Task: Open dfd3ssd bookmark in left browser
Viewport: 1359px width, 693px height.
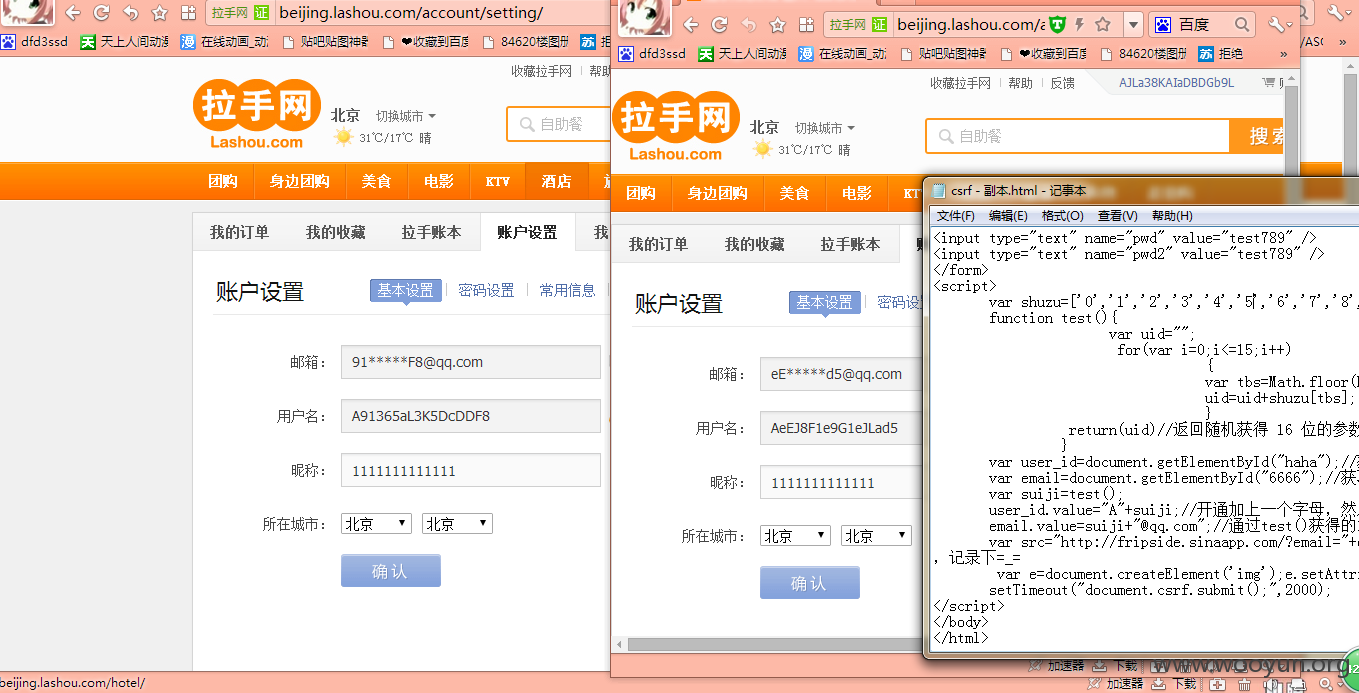Action: [x=35, y=42]
